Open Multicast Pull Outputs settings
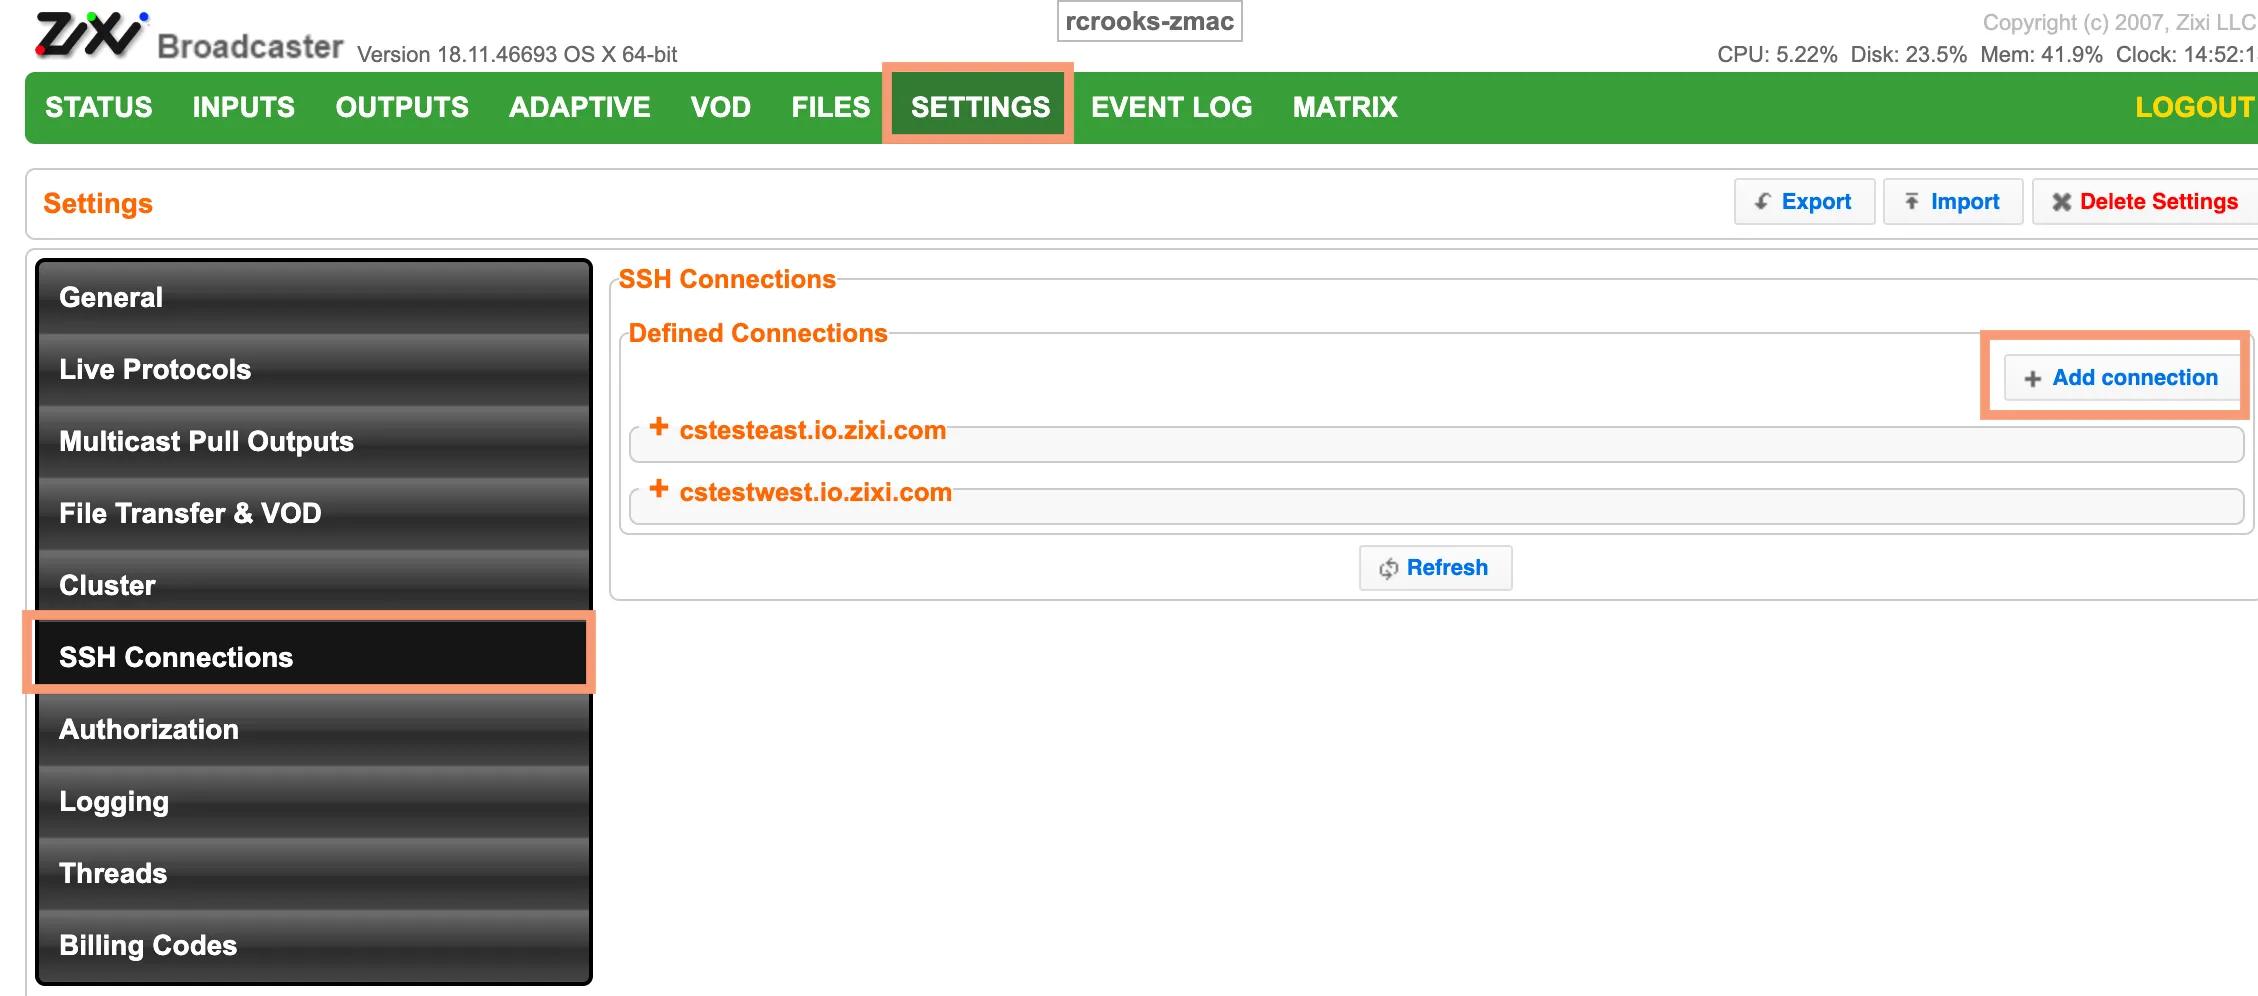Screen dimensions: 2258x996 [x=314, y=442]
